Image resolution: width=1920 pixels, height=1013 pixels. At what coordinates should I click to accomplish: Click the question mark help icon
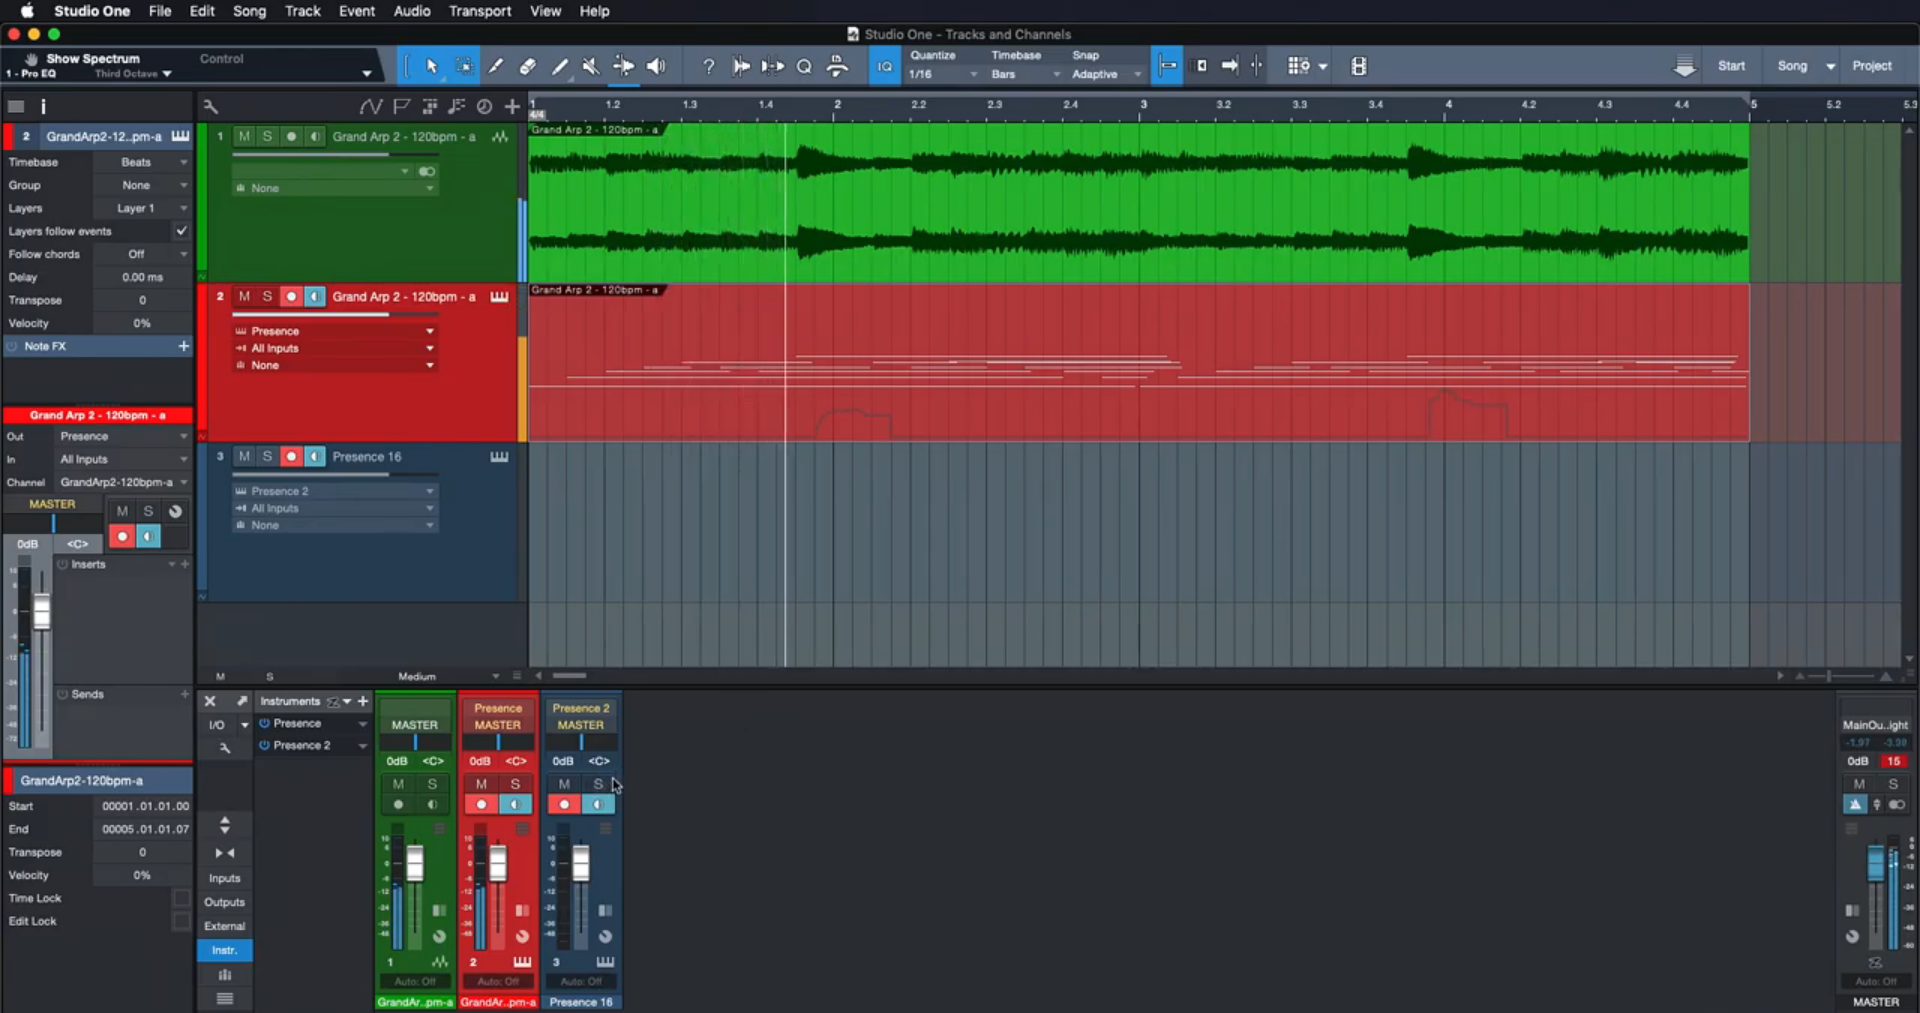[x=708, y=66]
